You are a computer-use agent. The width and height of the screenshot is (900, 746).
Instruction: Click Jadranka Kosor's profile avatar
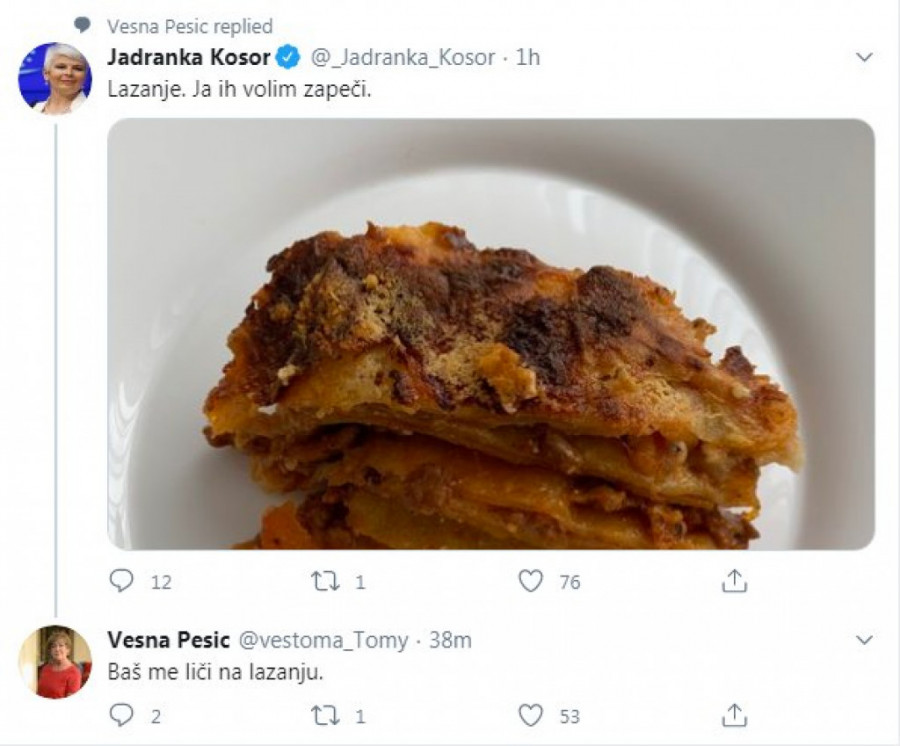tap(54, 78)
